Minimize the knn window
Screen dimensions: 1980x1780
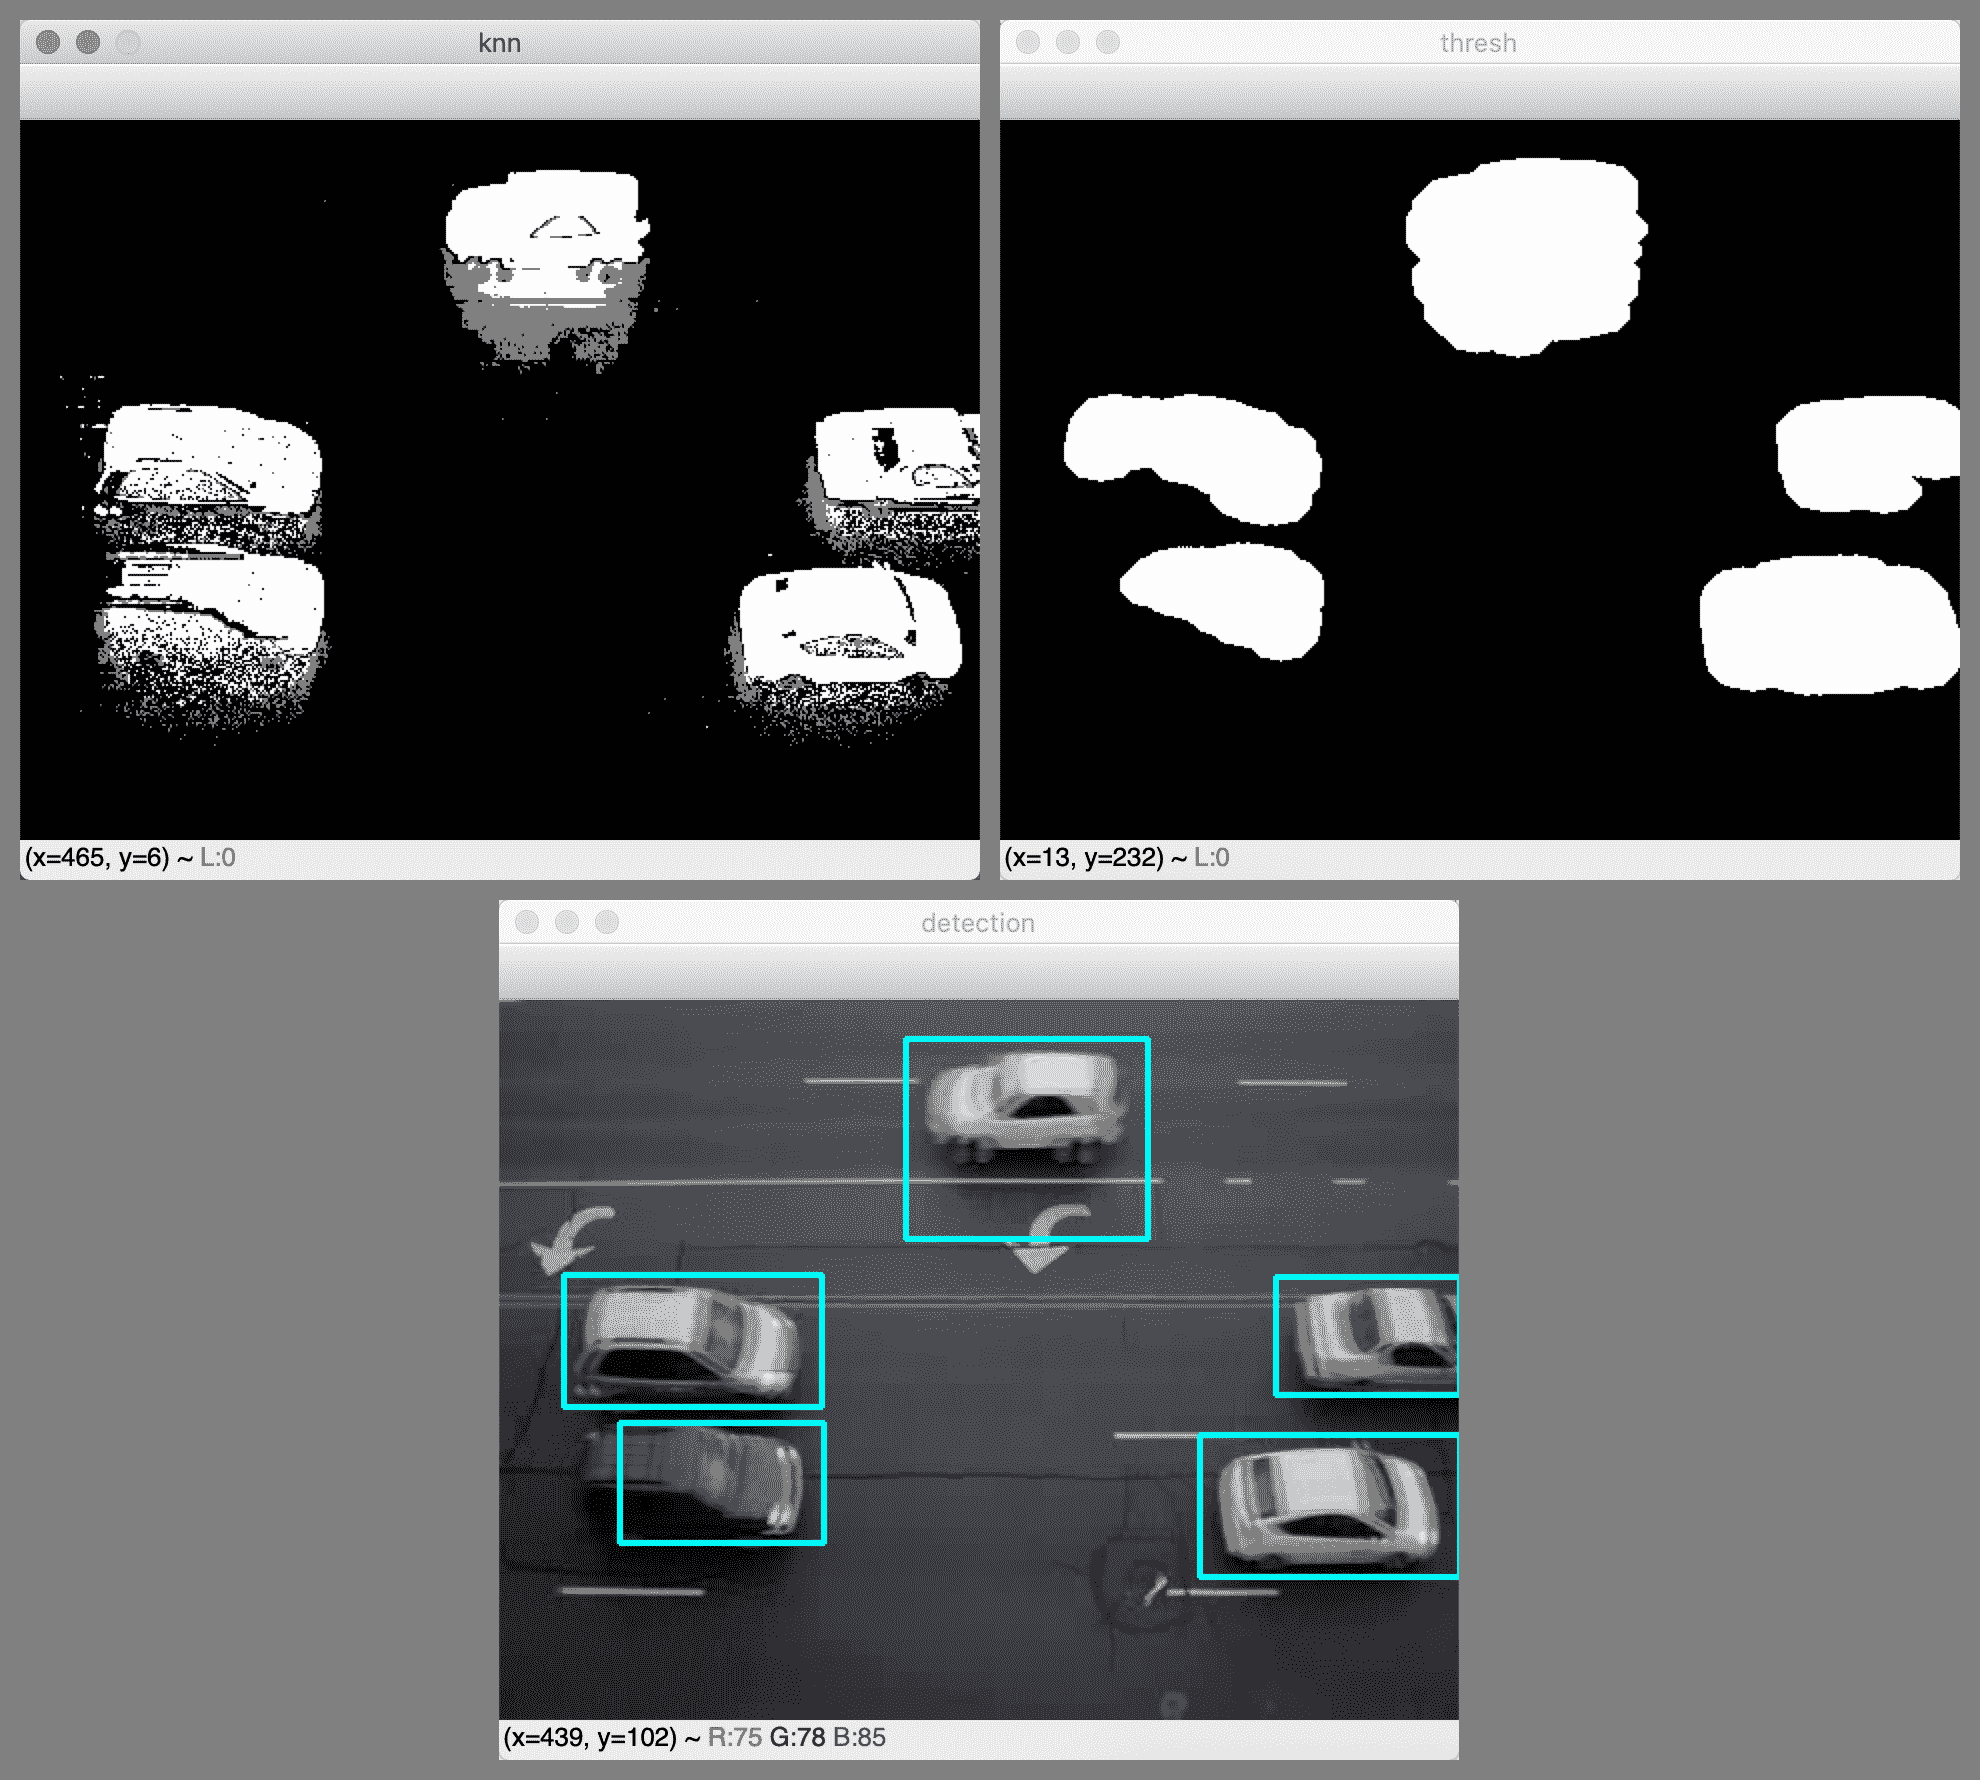[88, 42]
